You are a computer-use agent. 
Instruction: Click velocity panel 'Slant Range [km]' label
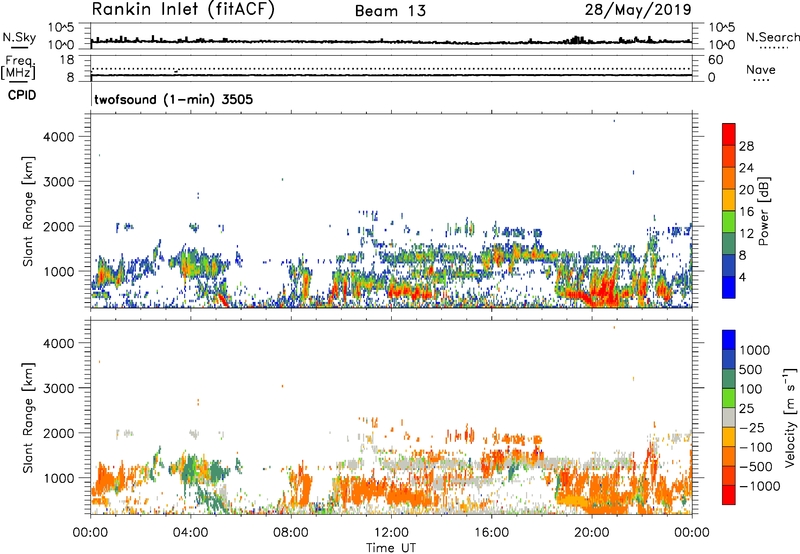(28, 418)
